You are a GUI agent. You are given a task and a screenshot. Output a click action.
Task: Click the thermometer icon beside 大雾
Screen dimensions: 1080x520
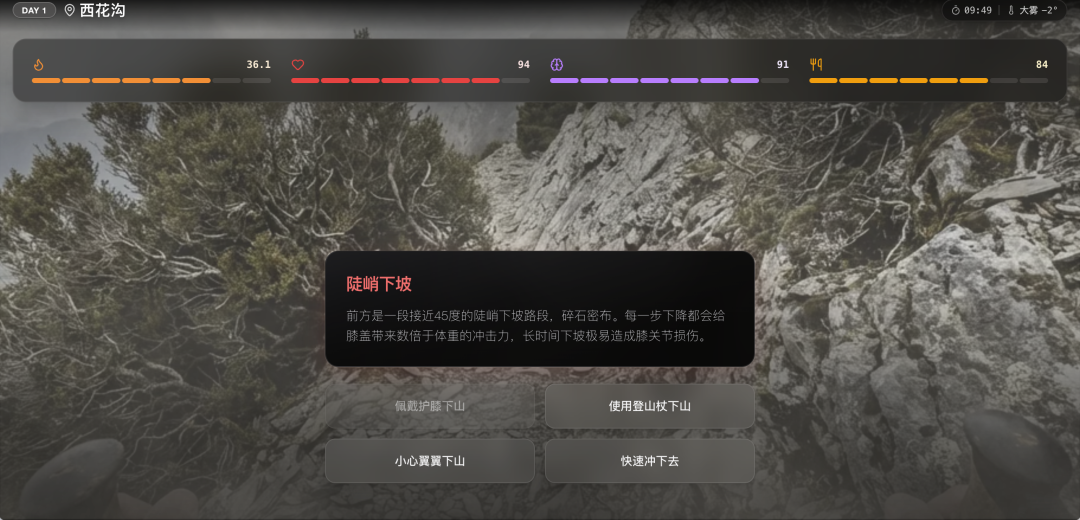(x=1011, y=10)
